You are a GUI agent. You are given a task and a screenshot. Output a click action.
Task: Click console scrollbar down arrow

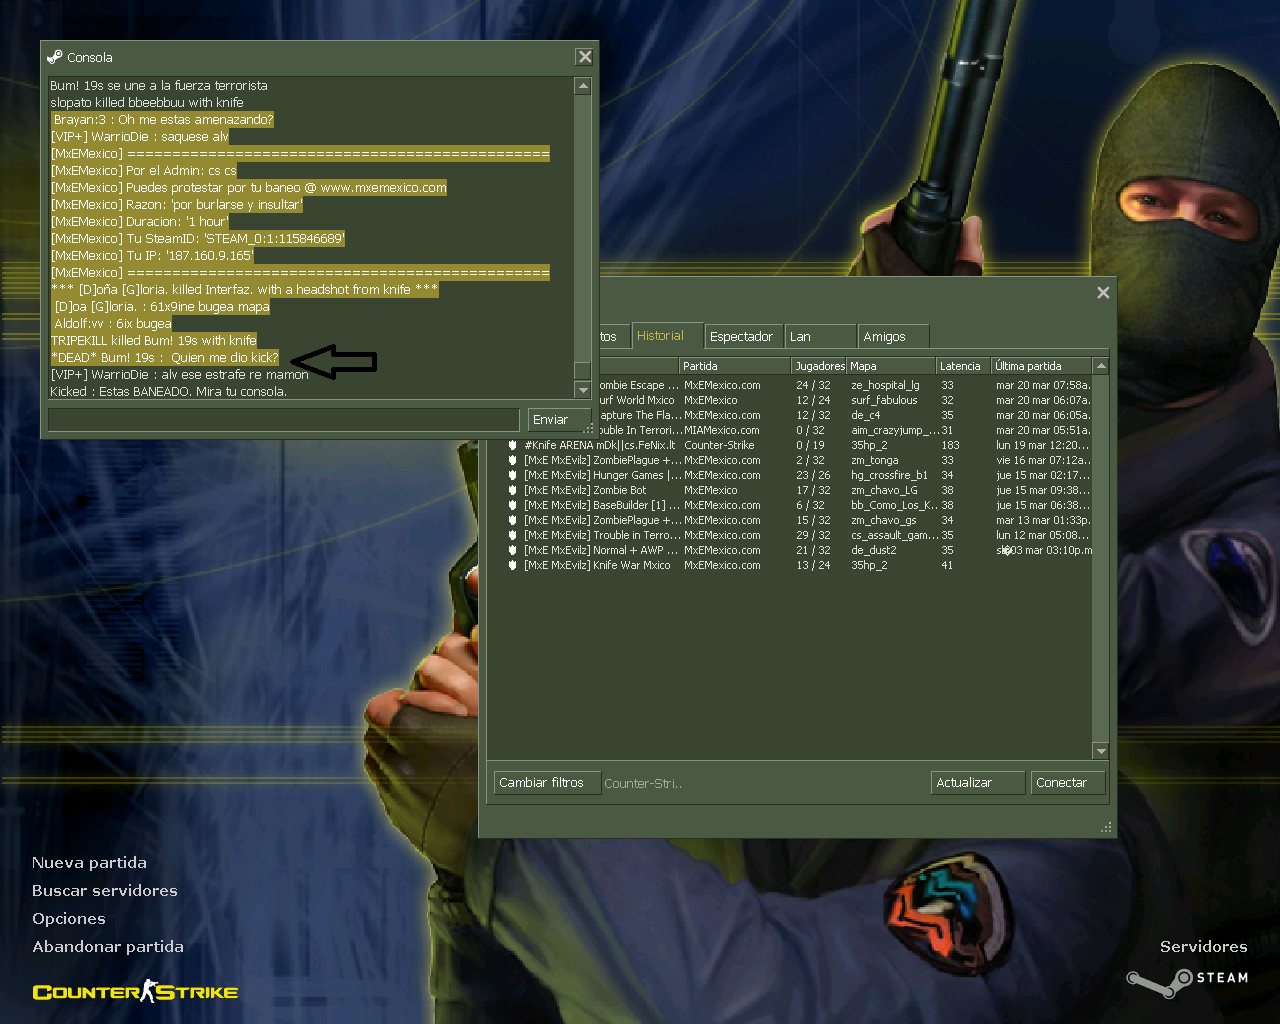click(583, 390)
